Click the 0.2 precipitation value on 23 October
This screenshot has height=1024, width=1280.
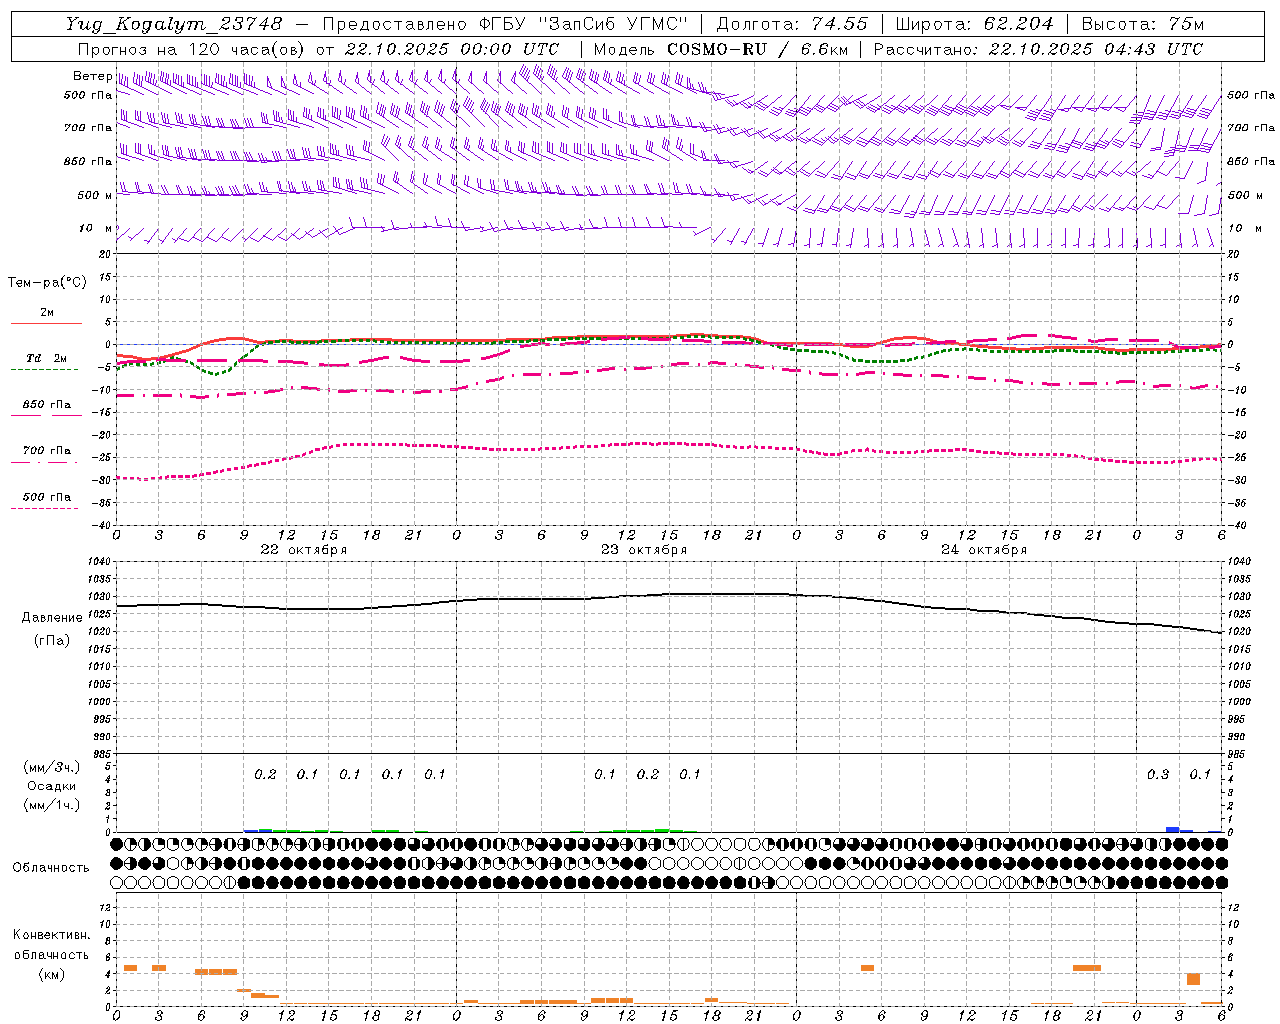[648, 775]
